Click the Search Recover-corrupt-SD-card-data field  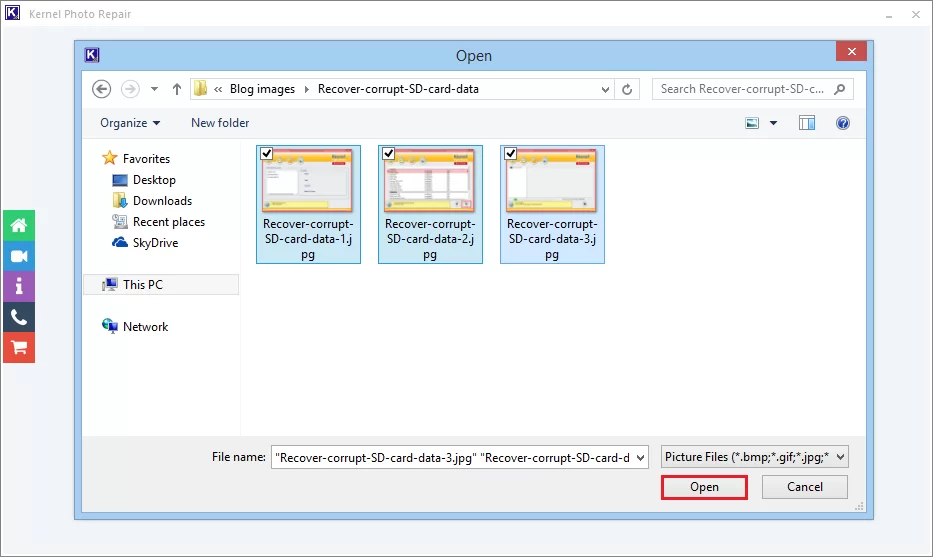pyautogui.click(x=745, y=89)
